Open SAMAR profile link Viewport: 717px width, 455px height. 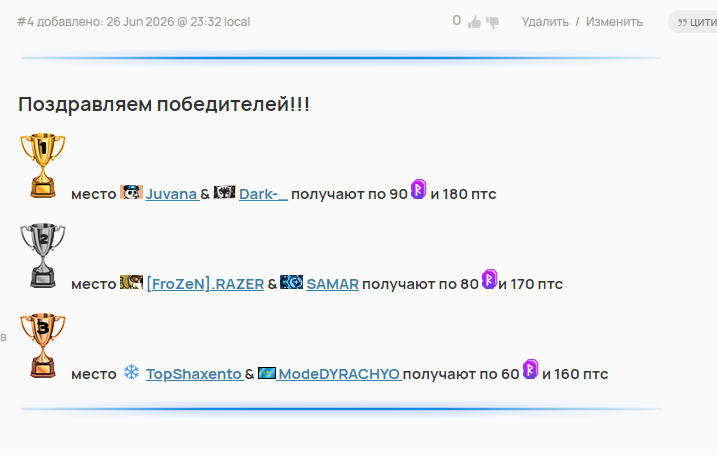tap(332, 284)
